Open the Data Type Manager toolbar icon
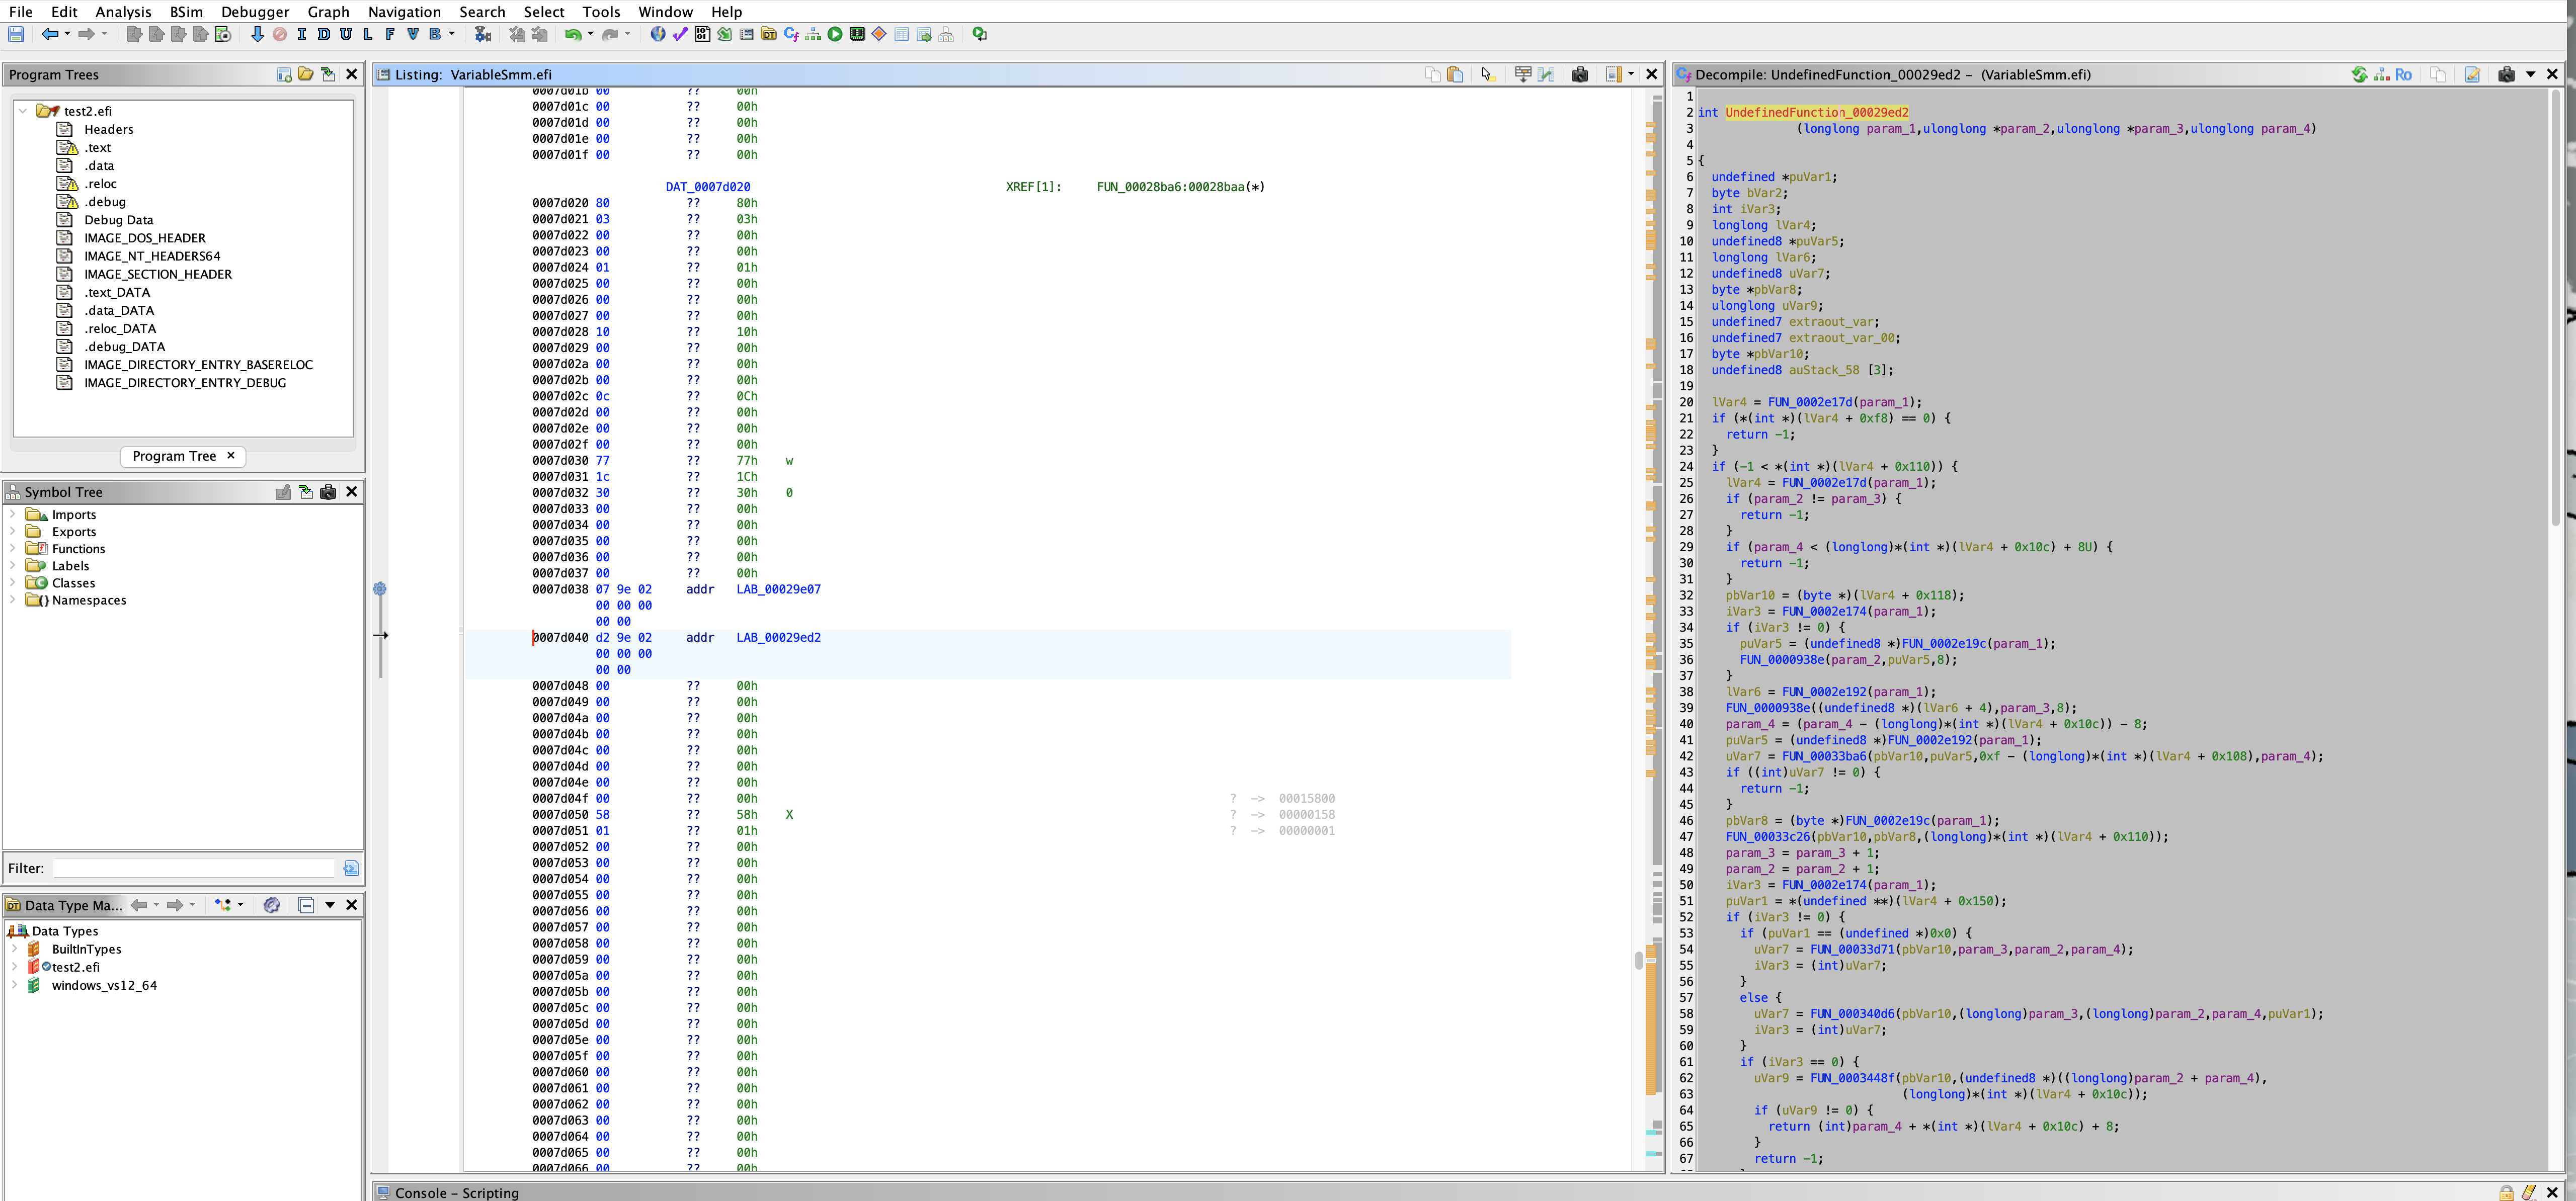2576x1201 pixels. 768,35
